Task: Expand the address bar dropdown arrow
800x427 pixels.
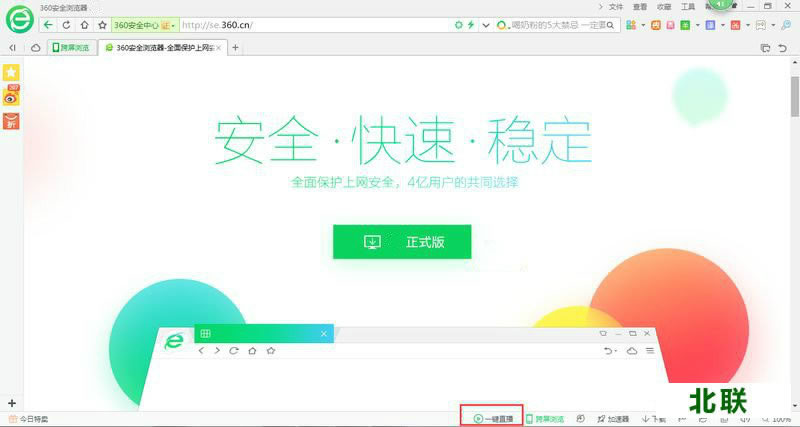Action: click(486, 24)
